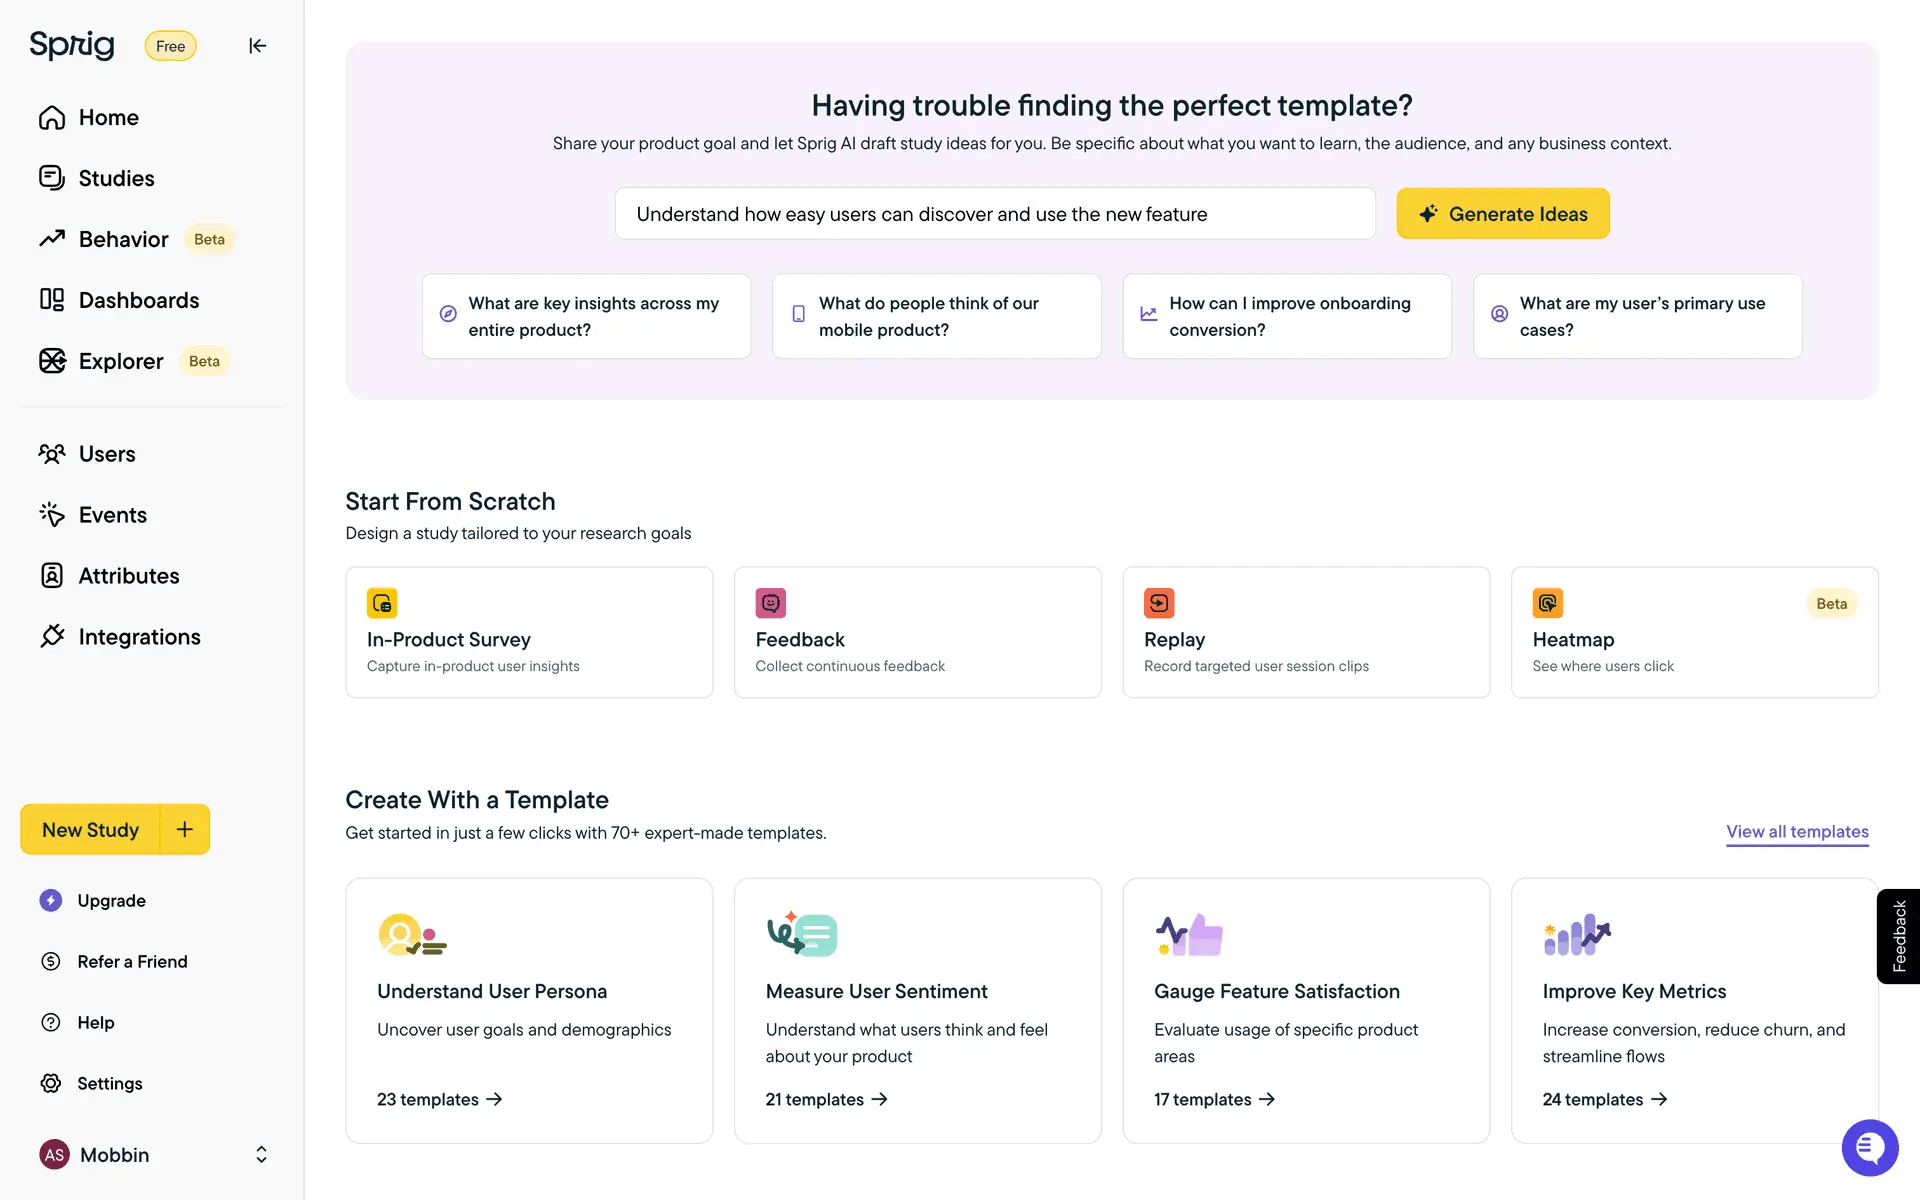Click the product goal text field
This screenshot has width=1920, height=1200.
[994, 214]
